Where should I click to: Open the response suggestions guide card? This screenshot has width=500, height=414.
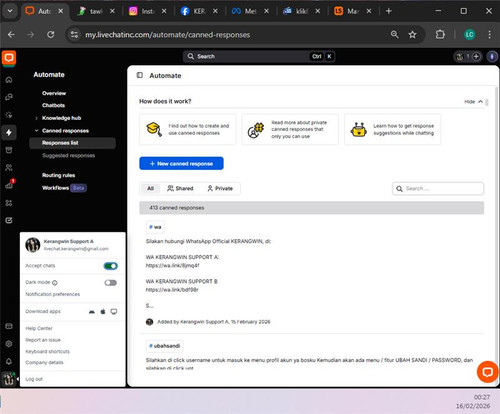(x=392, y=129)
